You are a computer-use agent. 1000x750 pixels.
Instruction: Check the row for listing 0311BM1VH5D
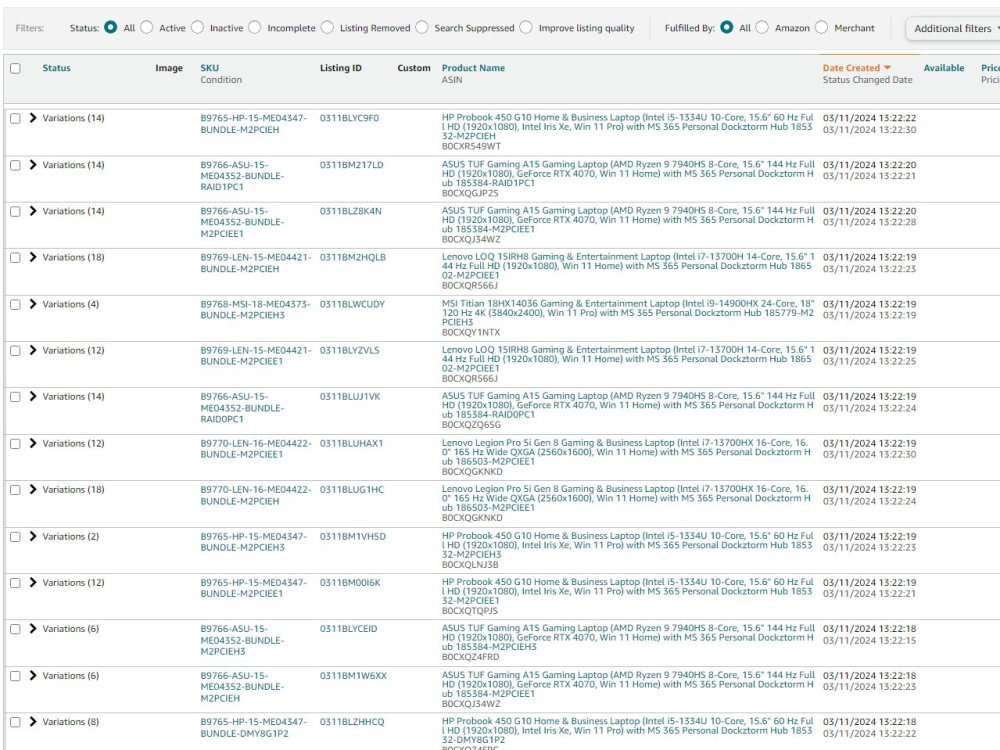pos(15,536)
